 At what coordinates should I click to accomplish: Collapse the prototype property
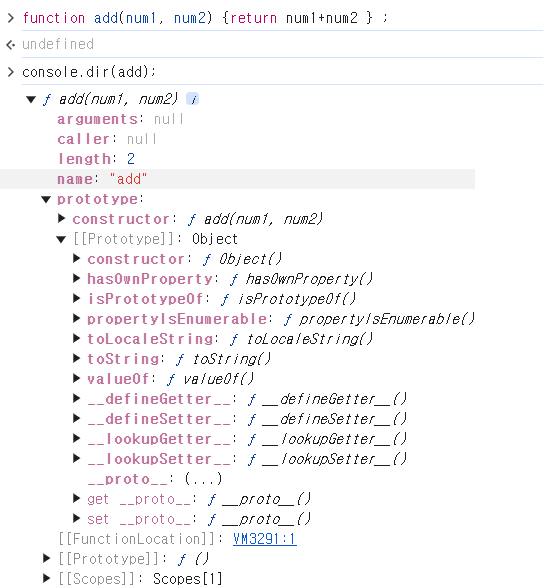(46, 200)
